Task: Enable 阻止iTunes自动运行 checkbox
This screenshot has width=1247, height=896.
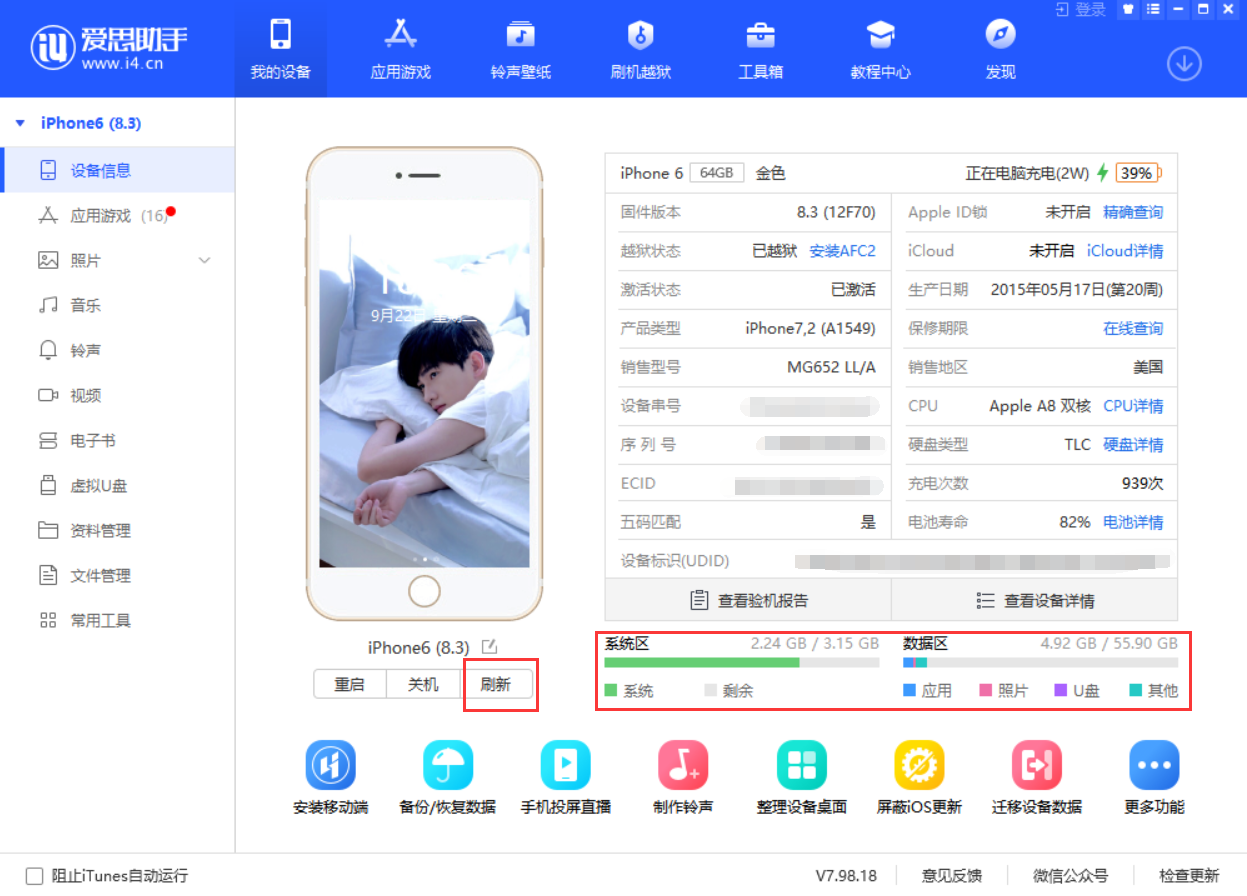Action: click(x=34, y=875)
